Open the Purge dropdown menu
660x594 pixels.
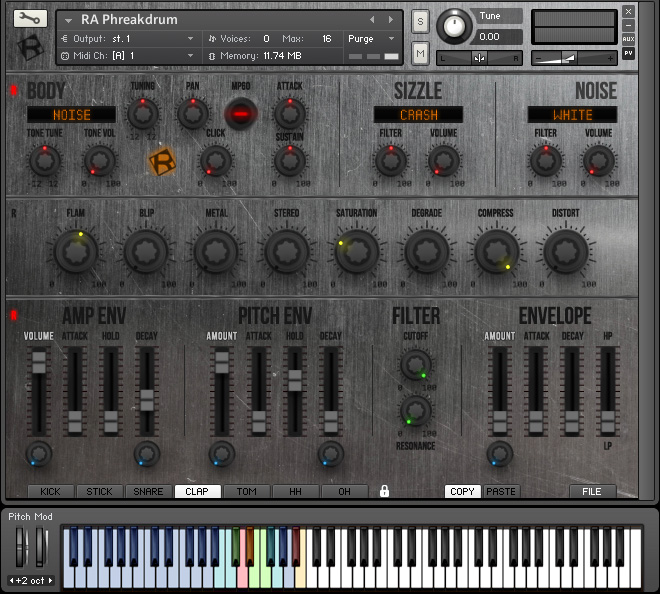(x=371, y=39)
